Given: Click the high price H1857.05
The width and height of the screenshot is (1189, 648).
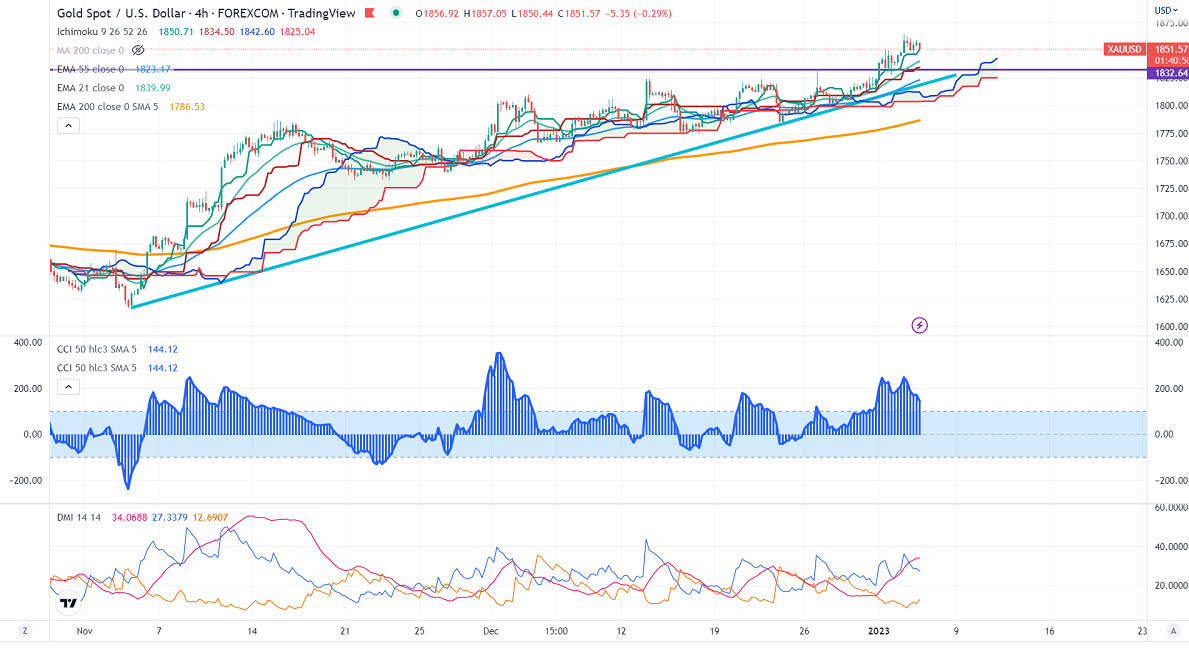Looking at the screenshot, I should (485, 14).
